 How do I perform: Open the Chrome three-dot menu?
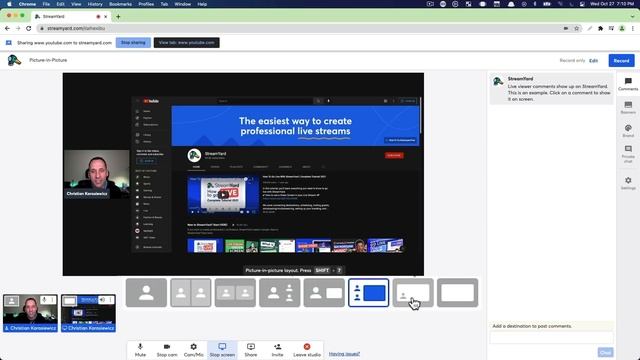tap(633, 28)
